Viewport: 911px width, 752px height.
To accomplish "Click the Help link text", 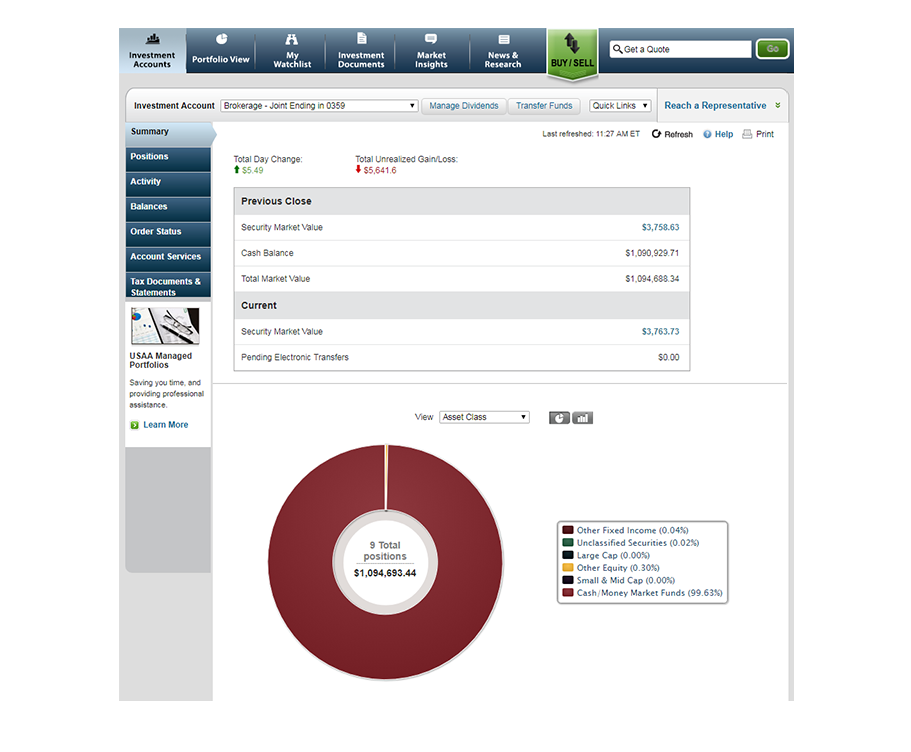I will pos(724,134).
